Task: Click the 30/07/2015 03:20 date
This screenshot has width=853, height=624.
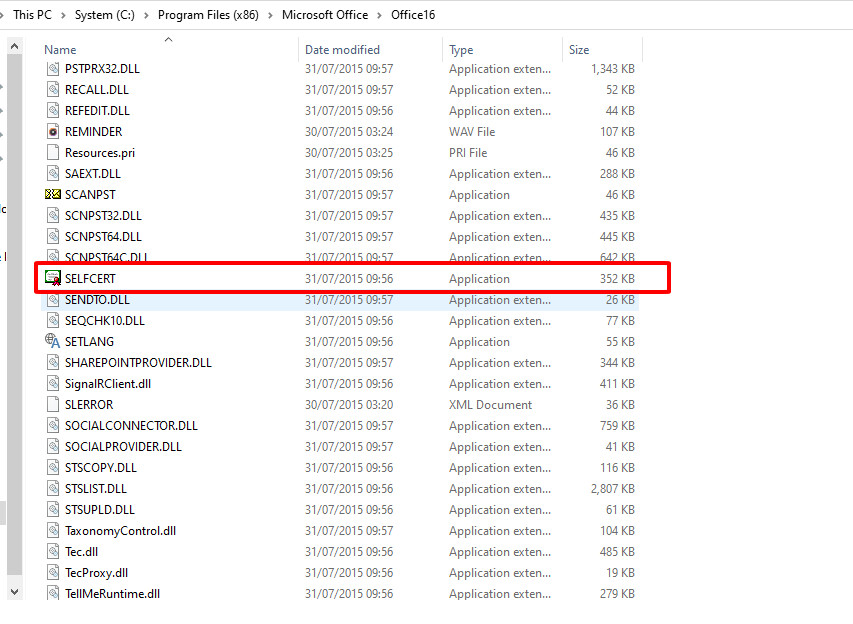Action: tap(349, 404)
